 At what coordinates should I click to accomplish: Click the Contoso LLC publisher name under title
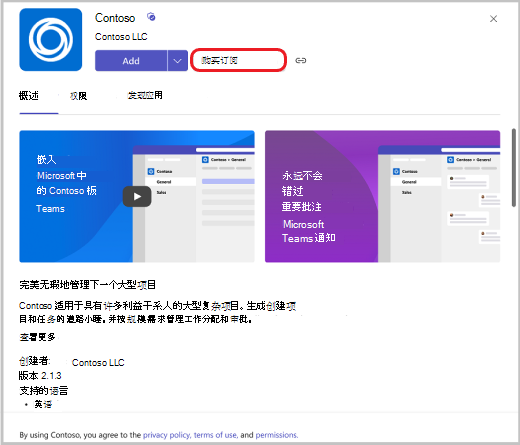121,37
